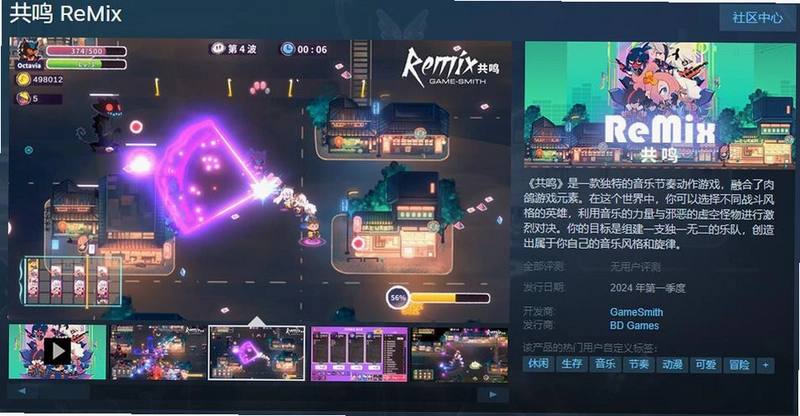Click the 全部评测 label
The width and height of the screenshot is (800, 416).
tap(544, 266)
